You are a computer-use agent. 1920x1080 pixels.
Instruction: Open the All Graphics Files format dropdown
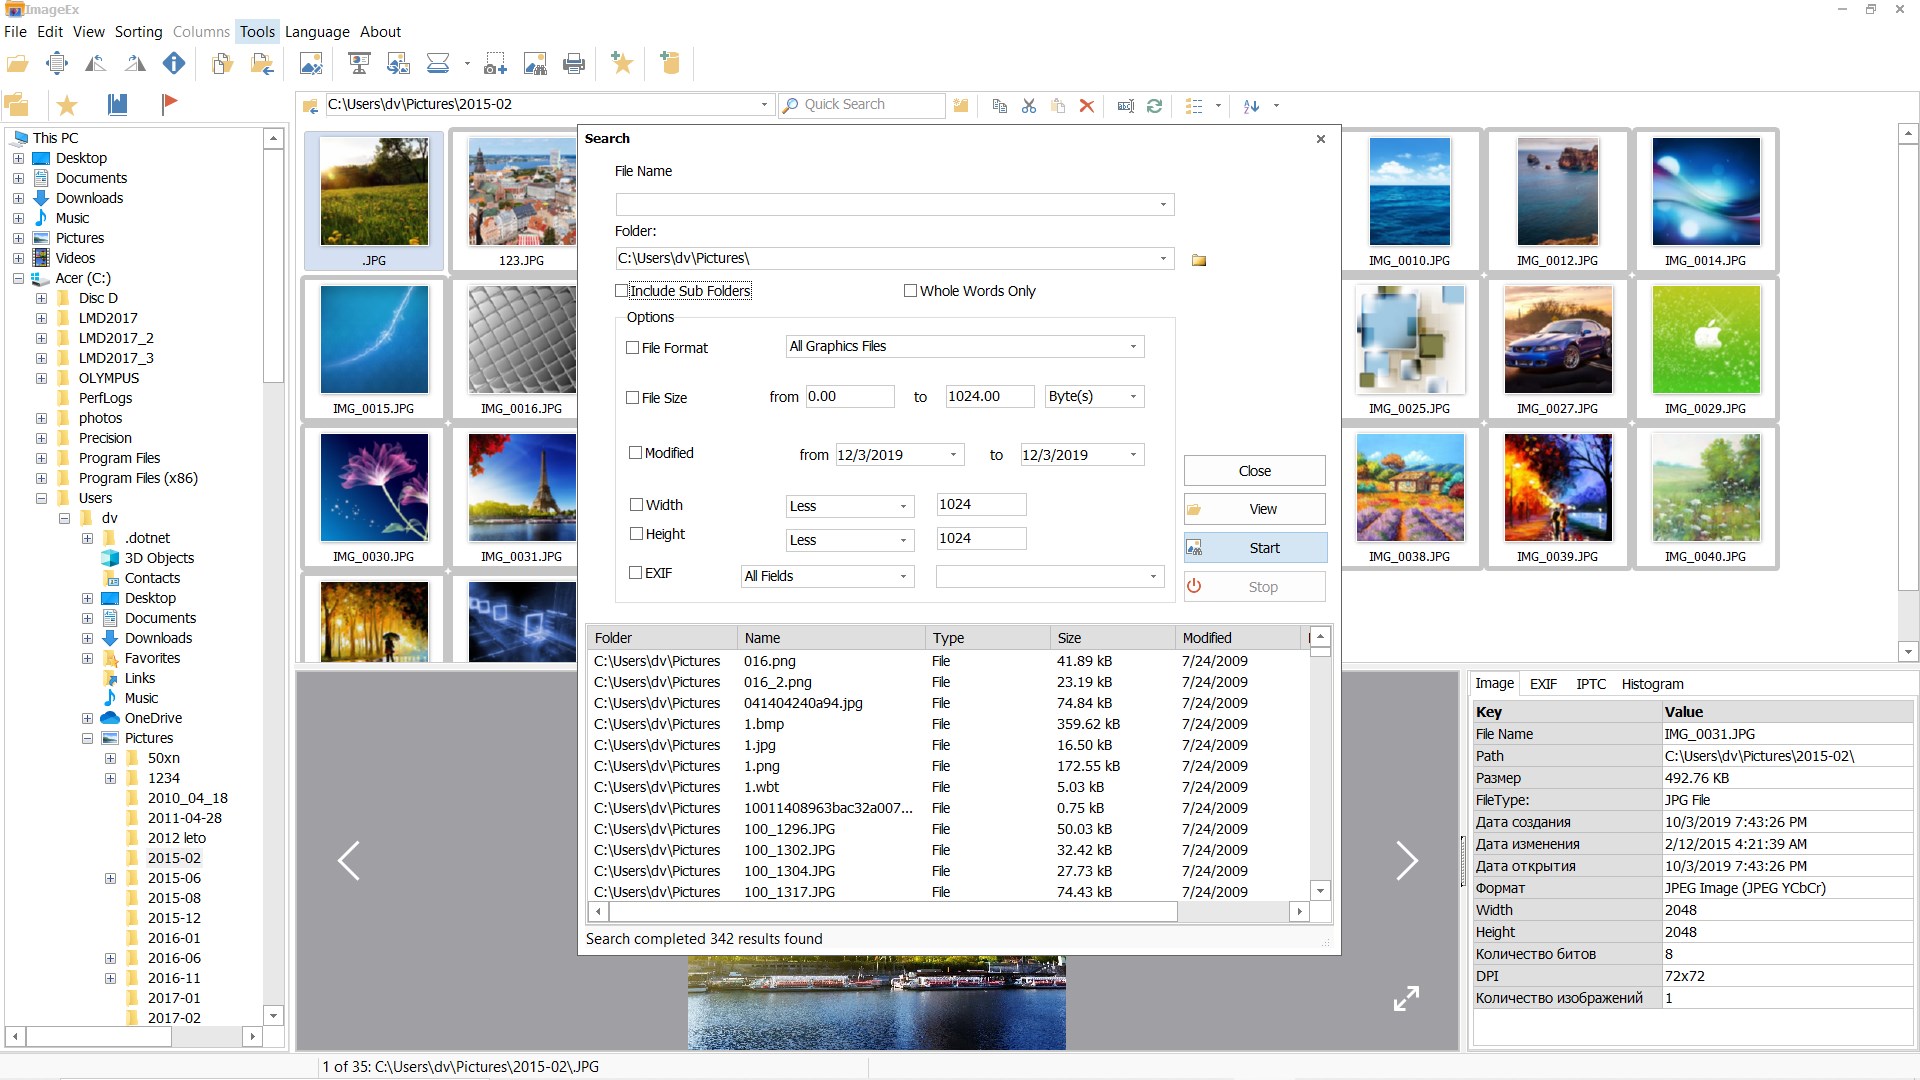pos(965,346)
